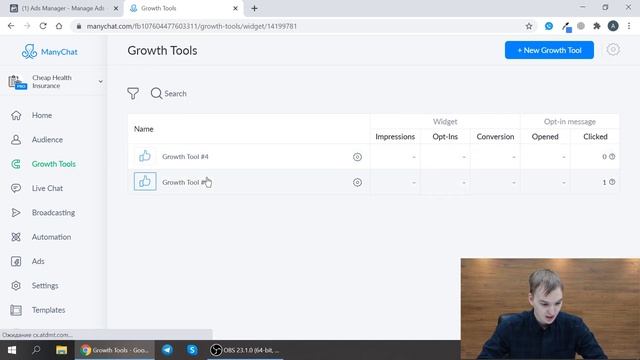Click the Conversion column header
The width and height of the screenshot is (640, 360).
(x=495, y=137)
